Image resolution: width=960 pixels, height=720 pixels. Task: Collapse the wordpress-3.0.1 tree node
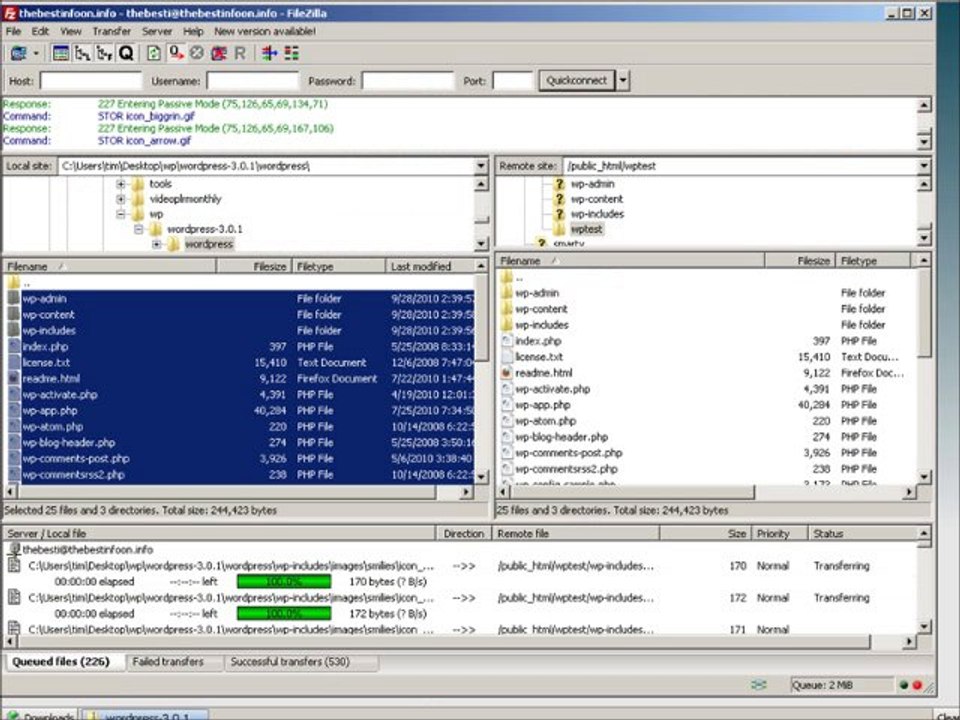[x=139, y=229]
